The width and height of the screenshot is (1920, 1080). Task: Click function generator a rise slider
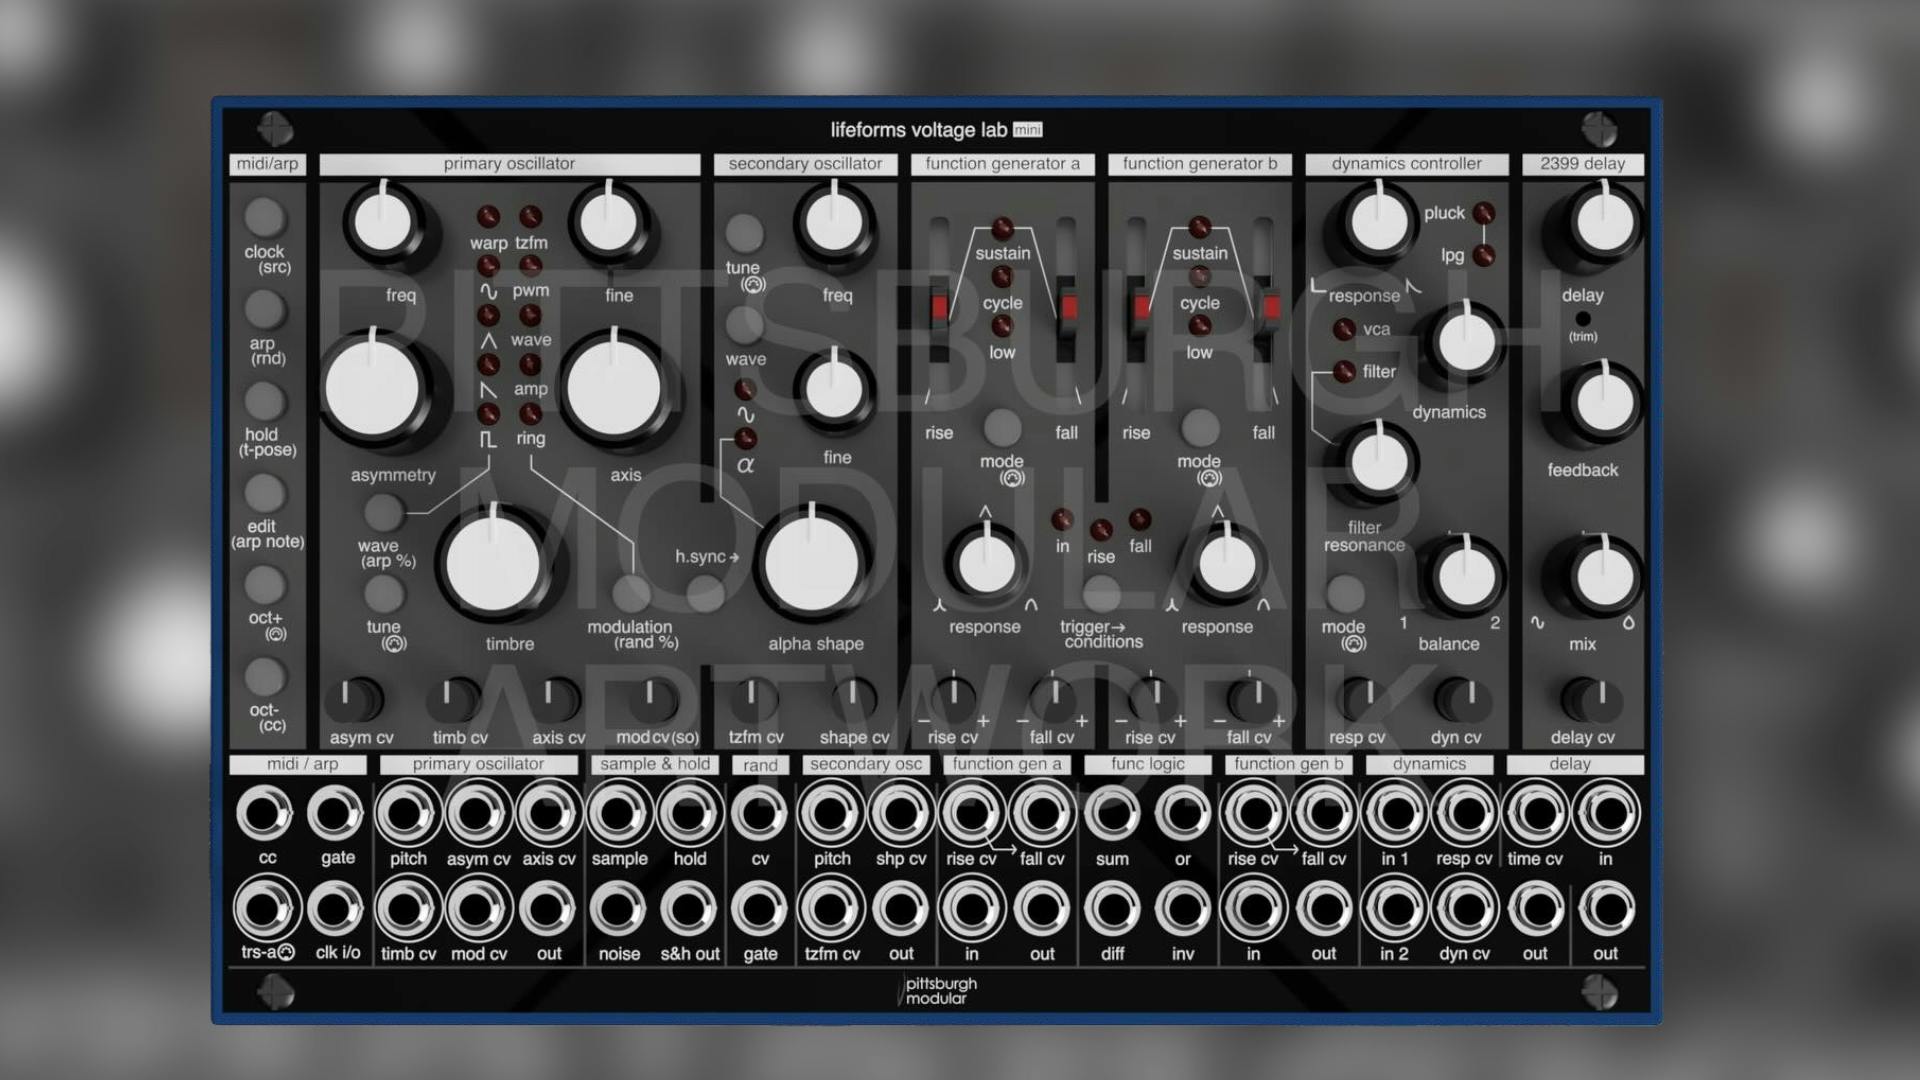coord(939,305)
